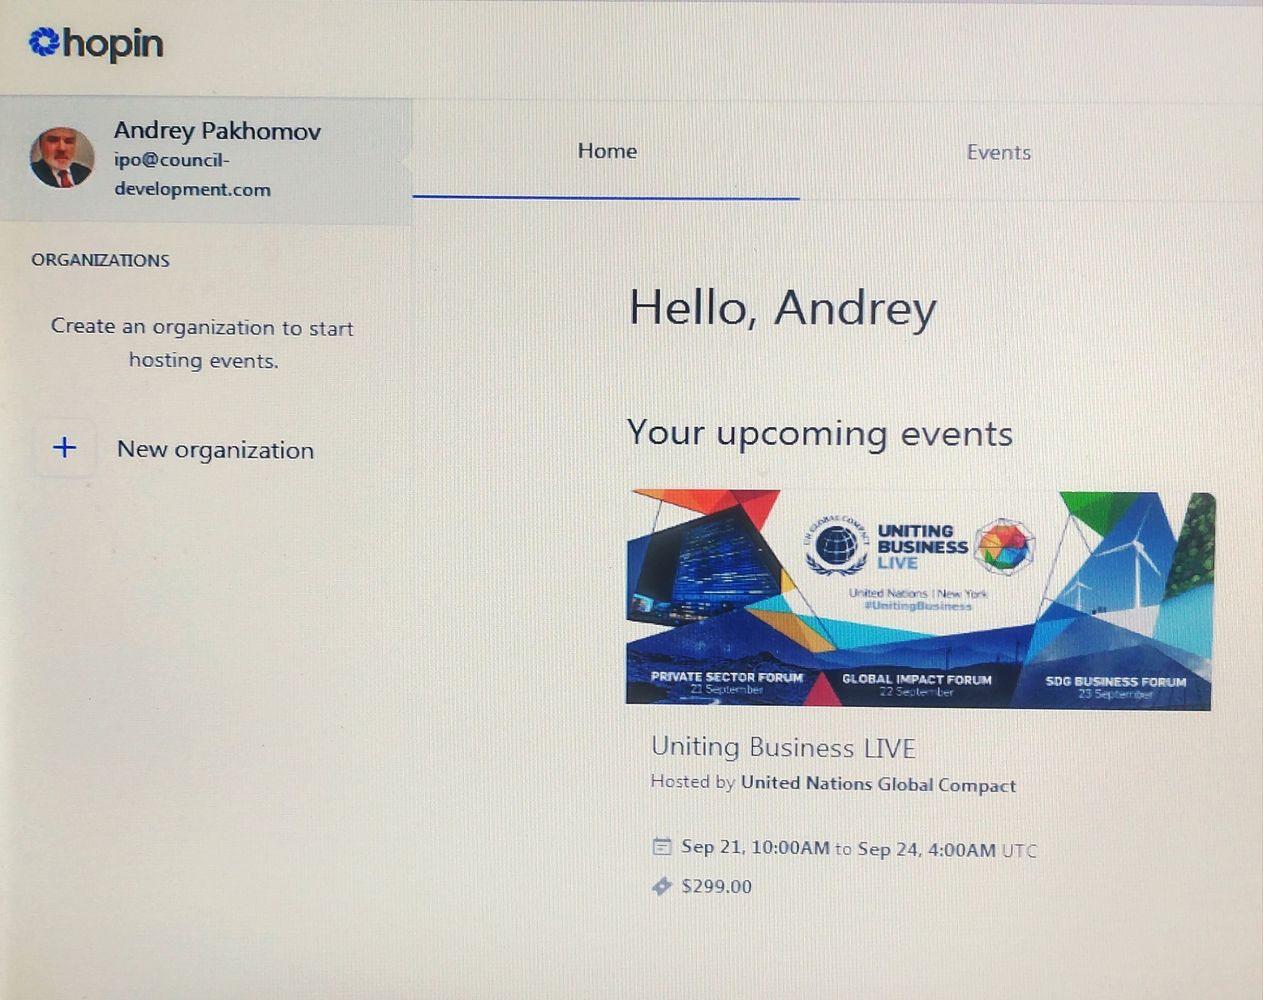Open the Uniting Business LIVE banner image
Screen dimensions: 1263x1000
(x=919, y=600)
